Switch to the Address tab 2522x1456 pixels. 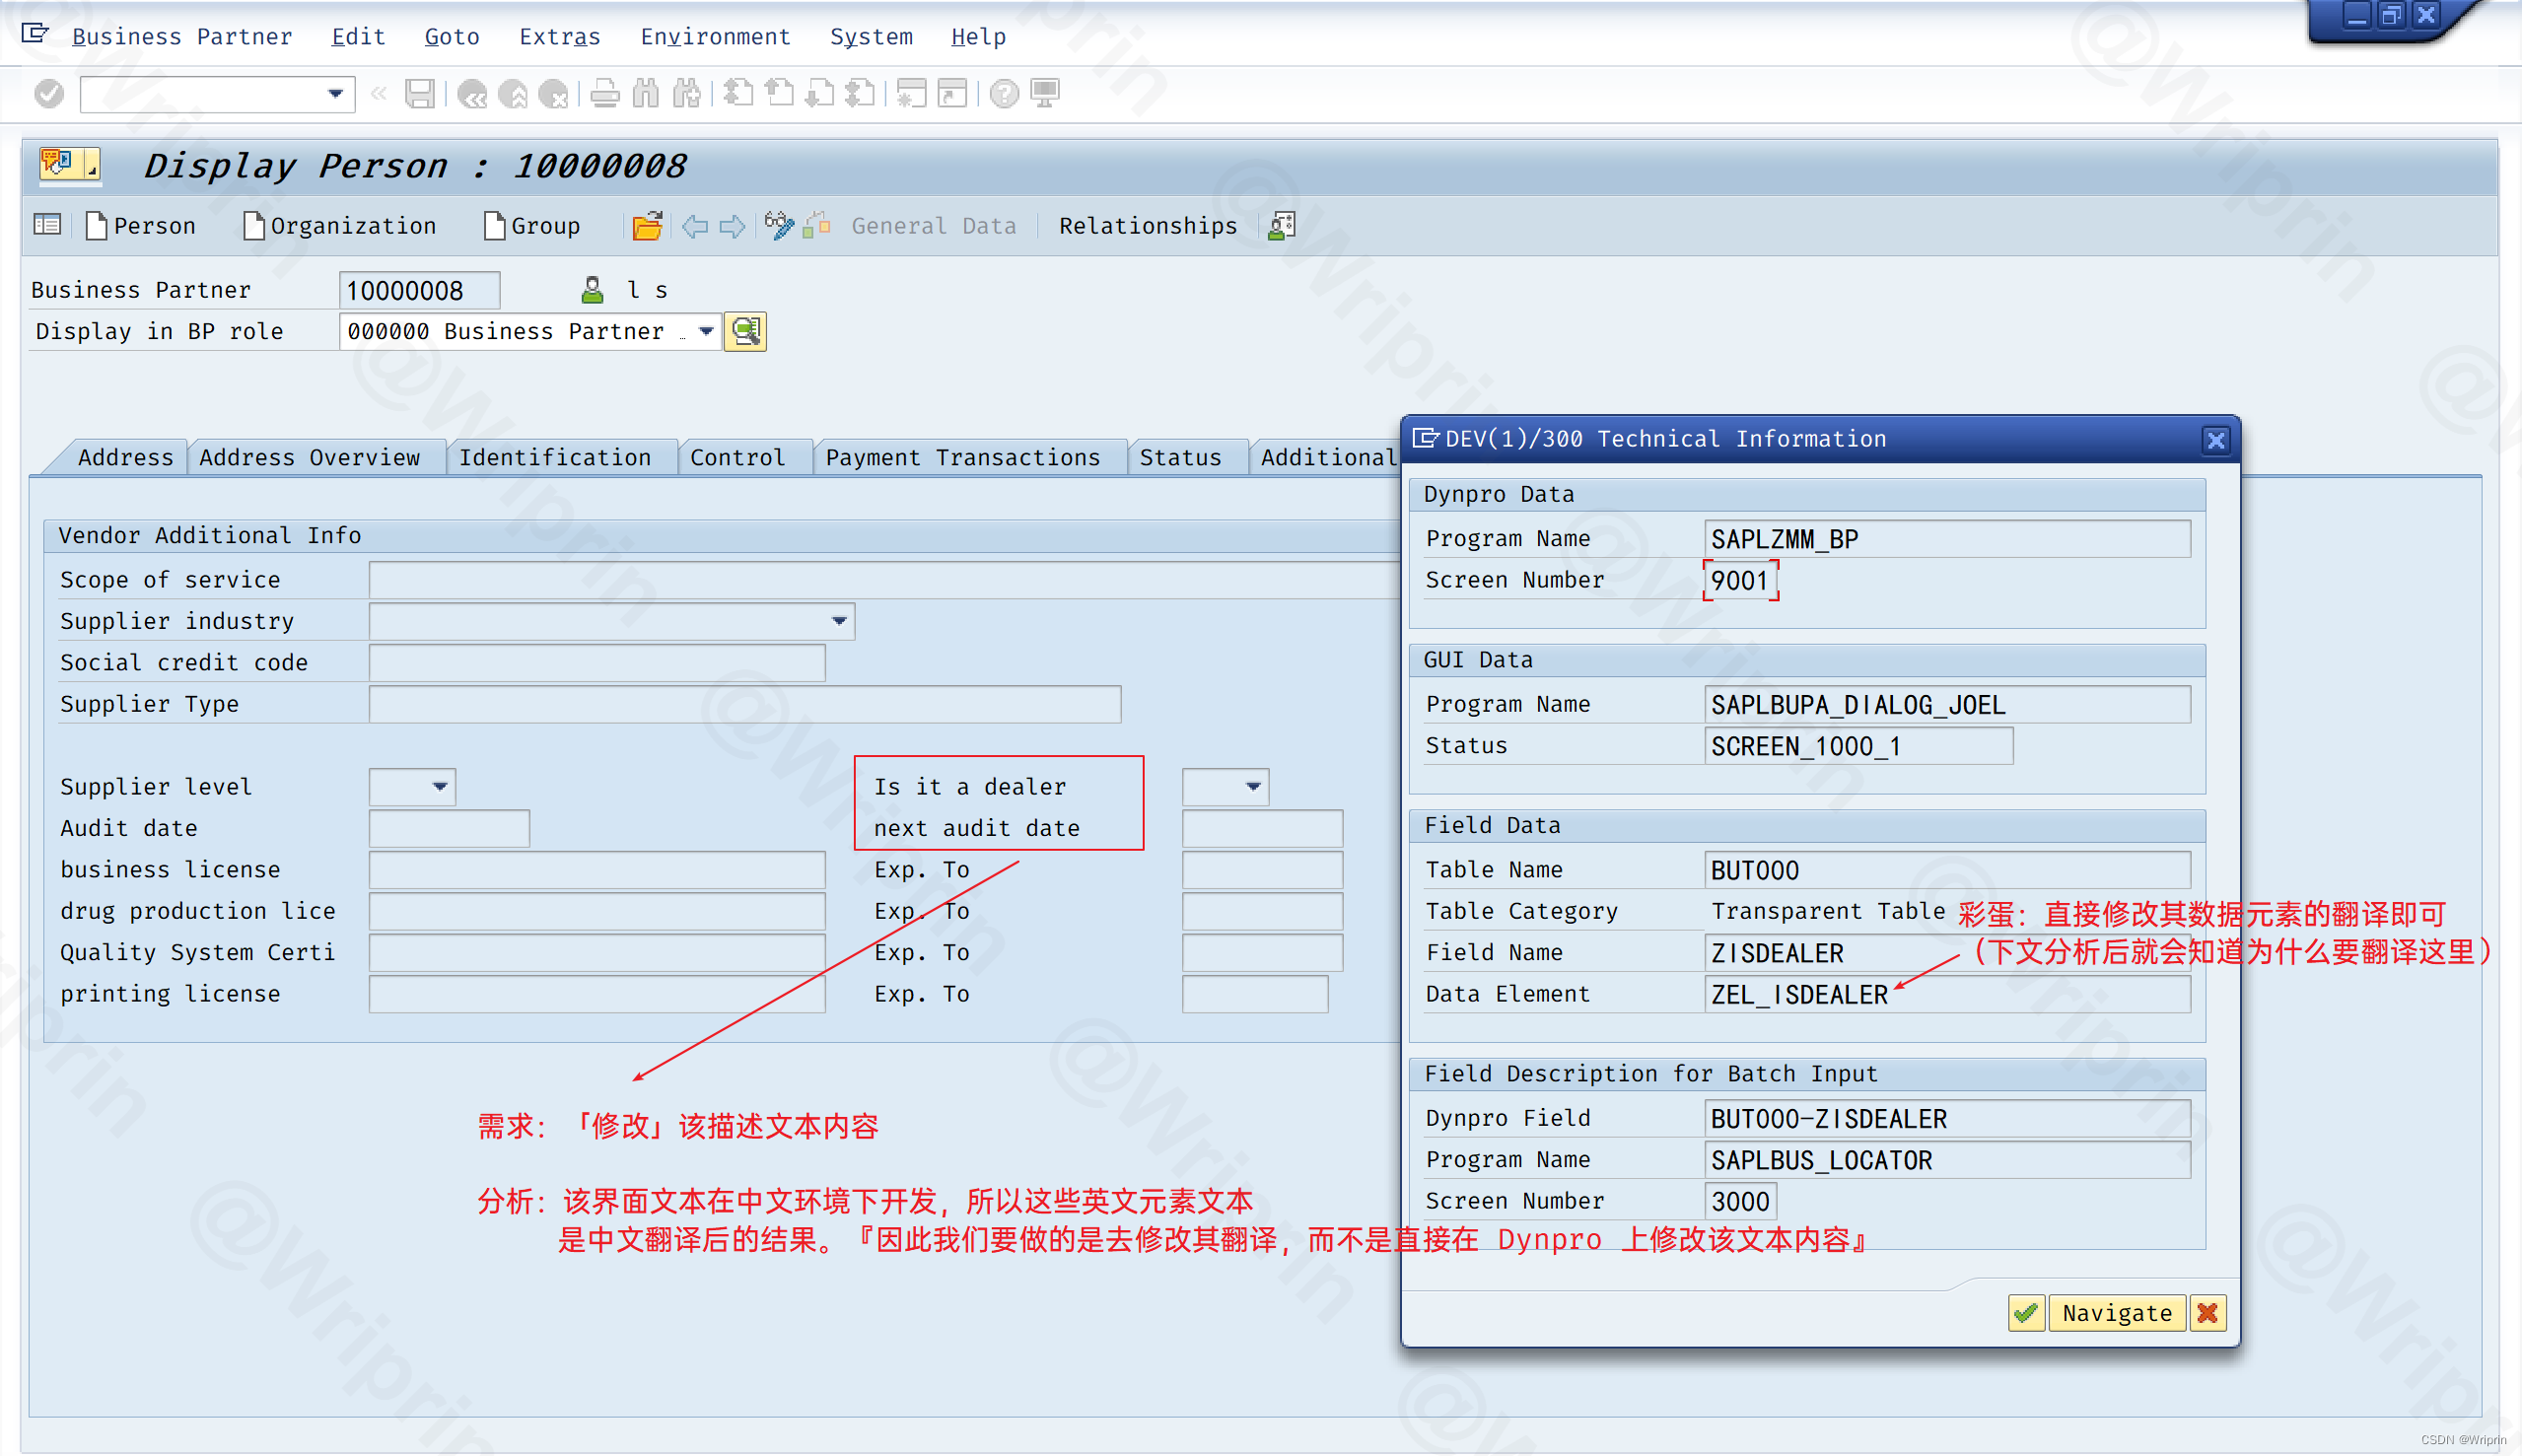[123, 455]
